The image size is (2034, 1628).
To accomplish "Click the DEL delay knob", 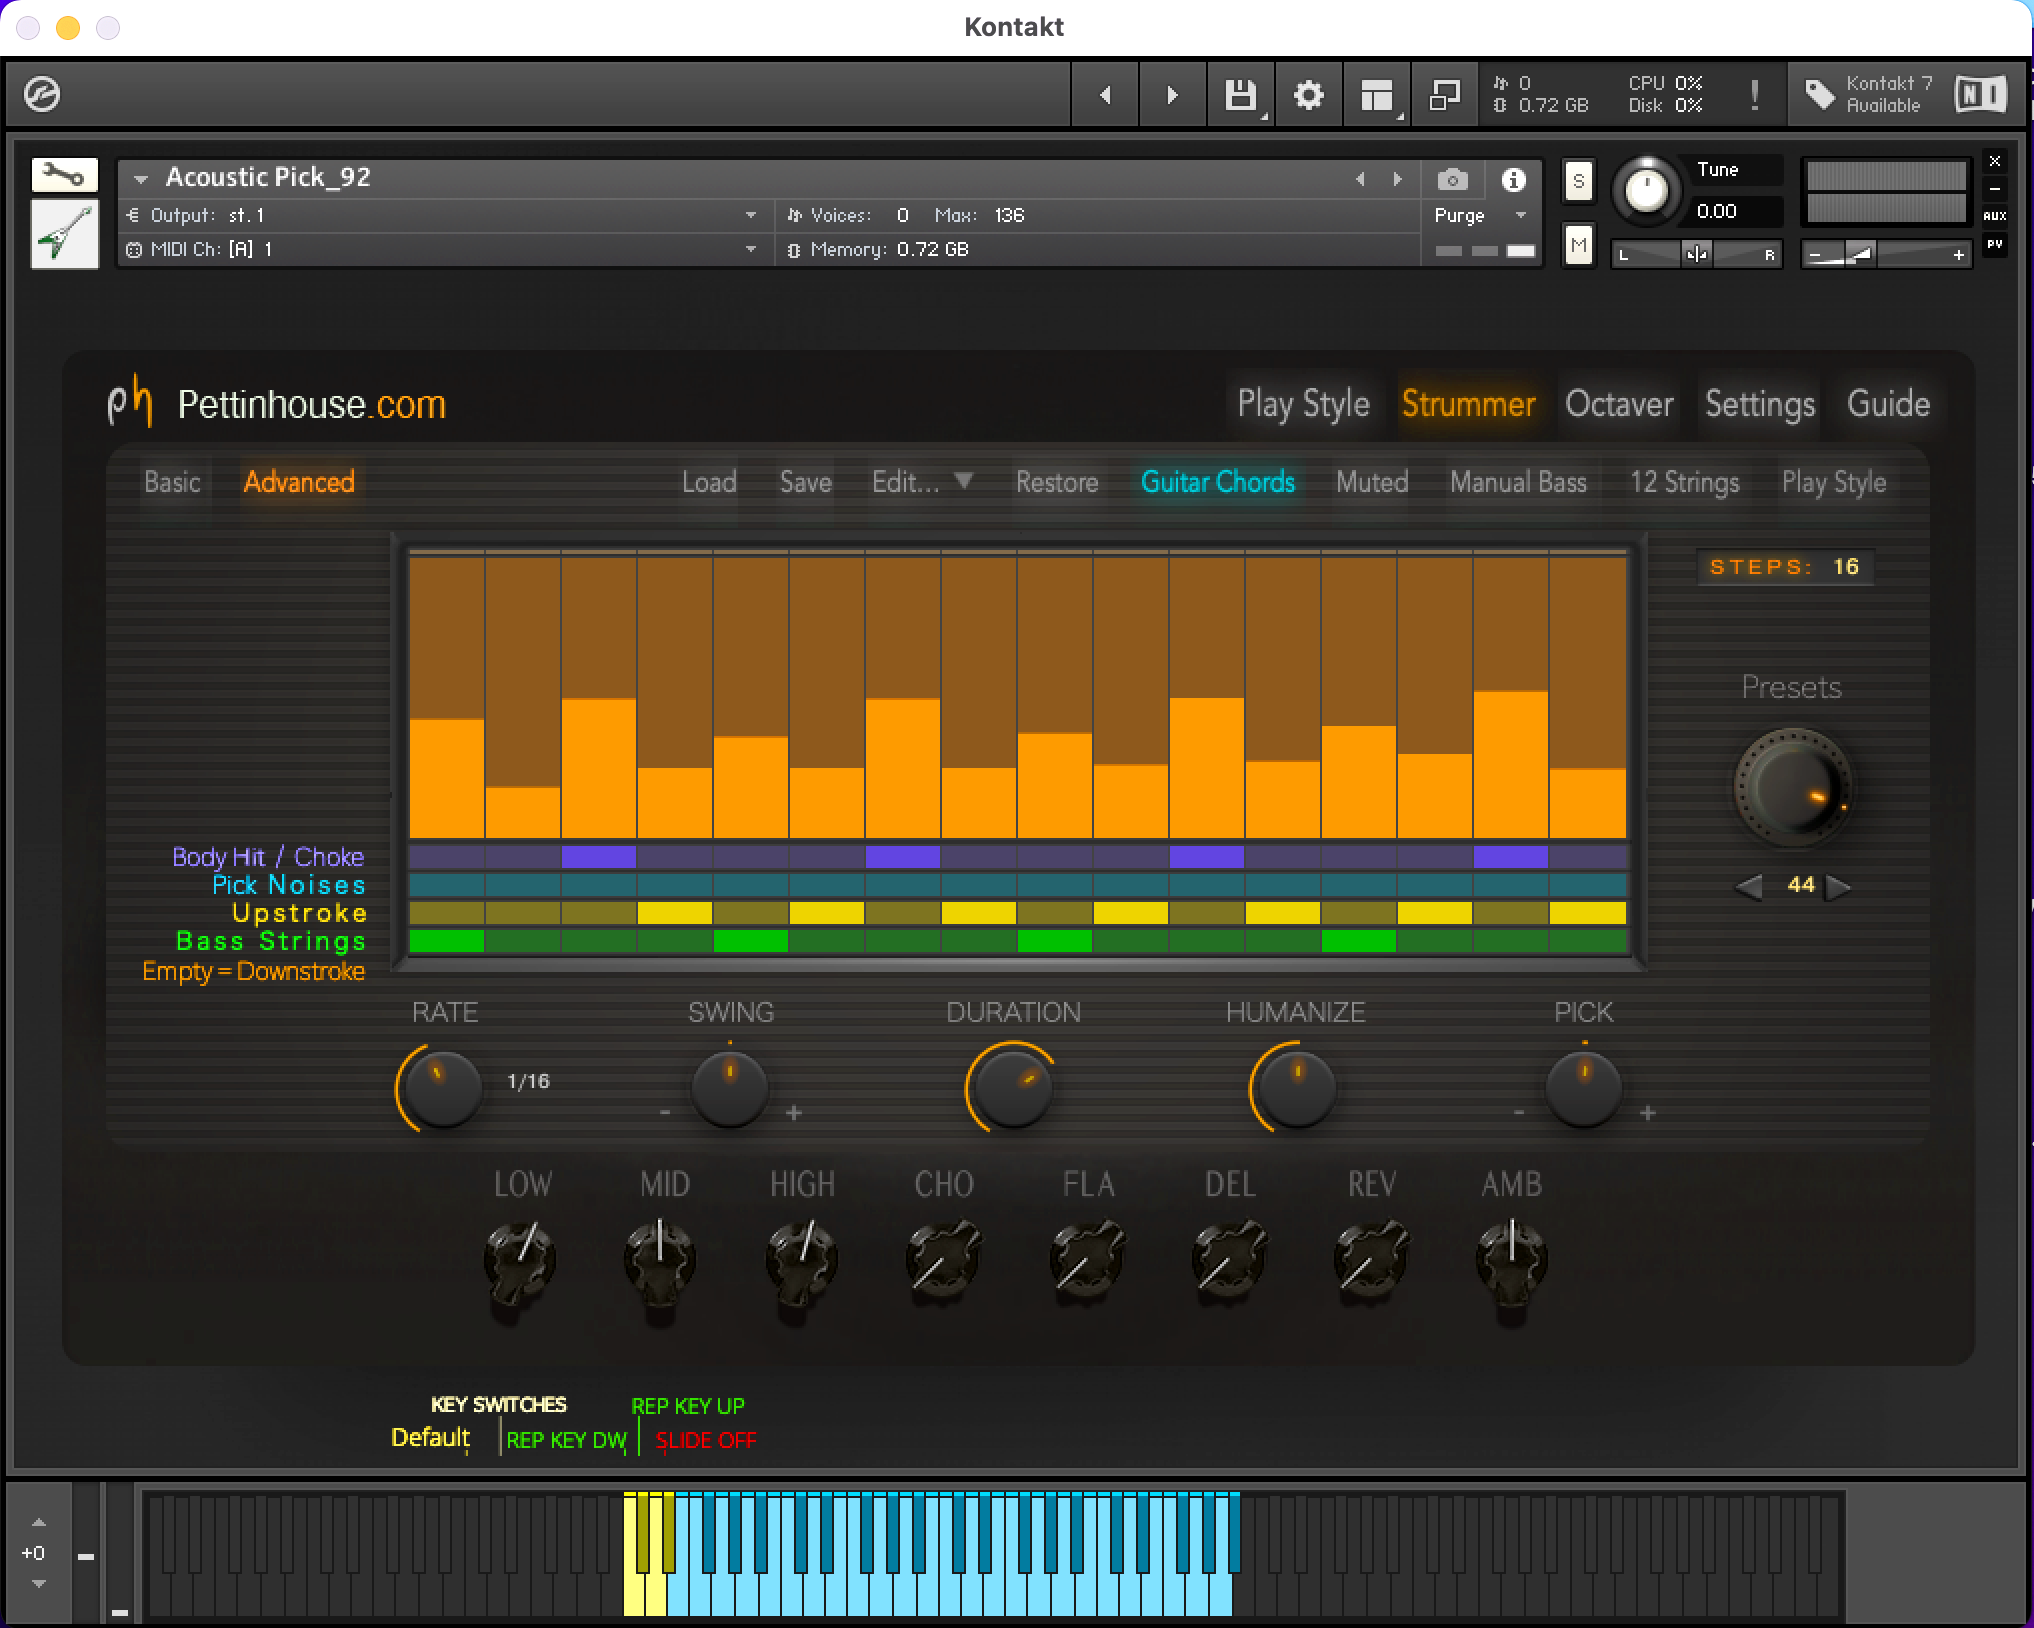I will [x=1229, y=1260].
